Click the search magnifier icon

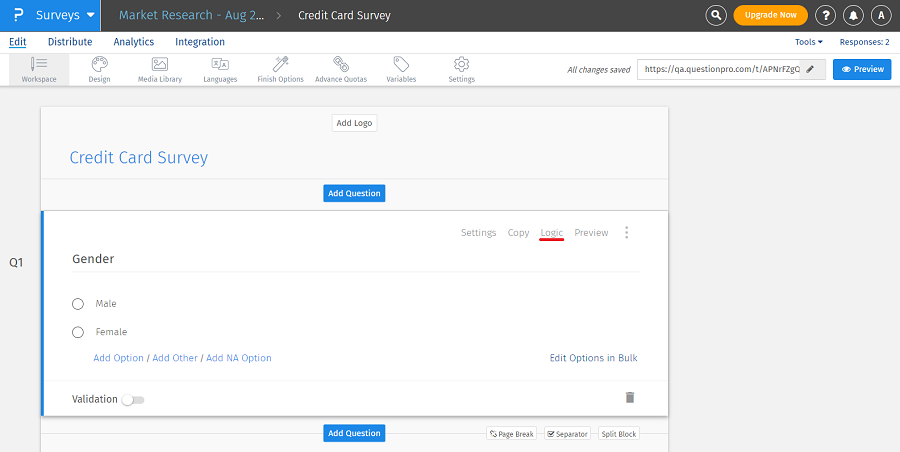point(716,15)
